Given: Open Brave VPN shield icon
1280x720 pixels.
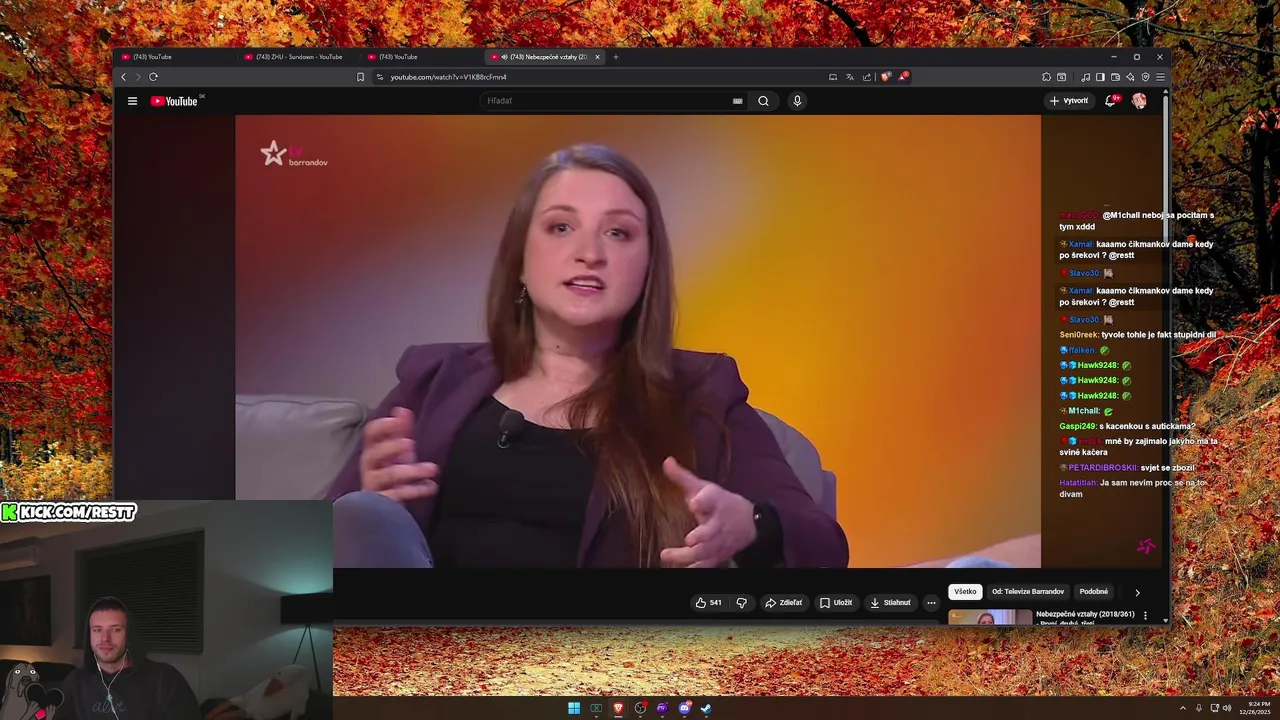Looking at the screenshot, I should [1145, 77].
